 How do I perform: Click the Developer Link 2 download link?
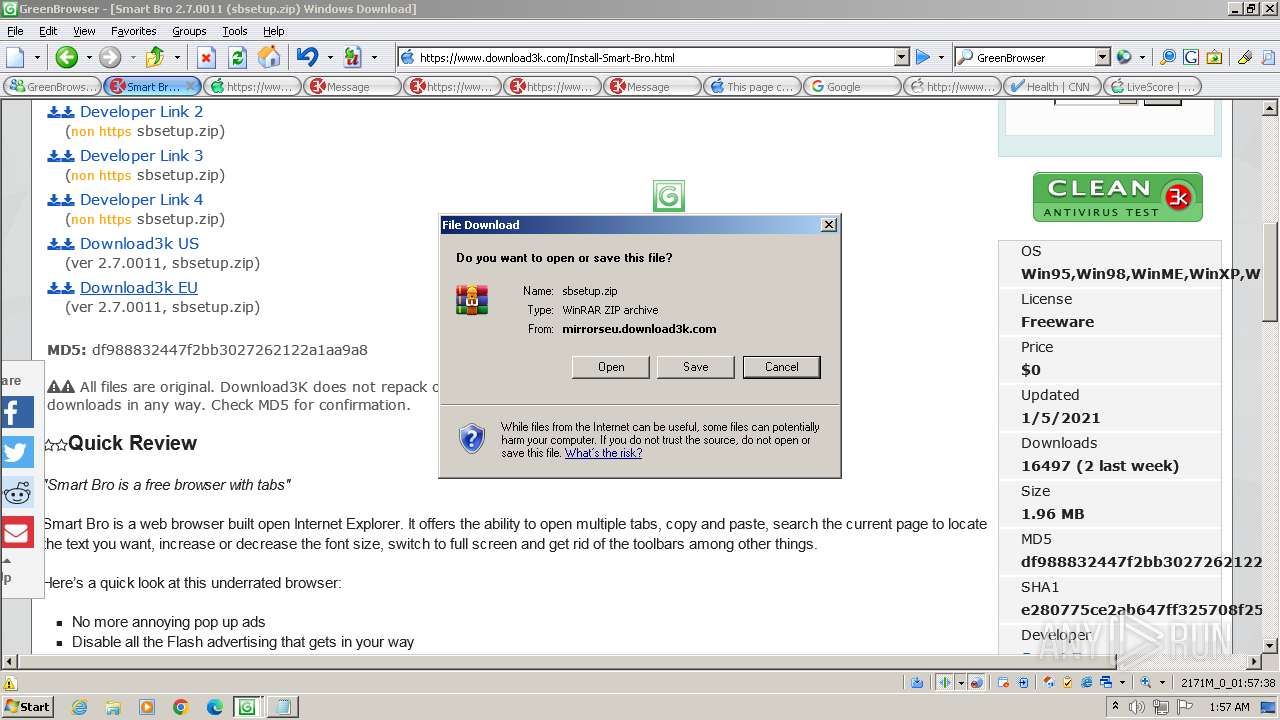coord(141,111)
